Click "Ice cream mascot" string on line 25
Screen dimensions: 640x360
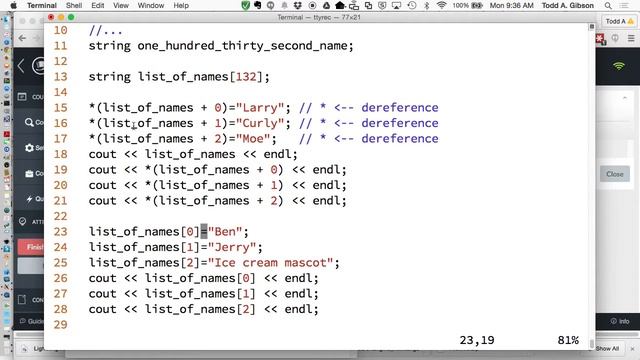coord(271,263)
